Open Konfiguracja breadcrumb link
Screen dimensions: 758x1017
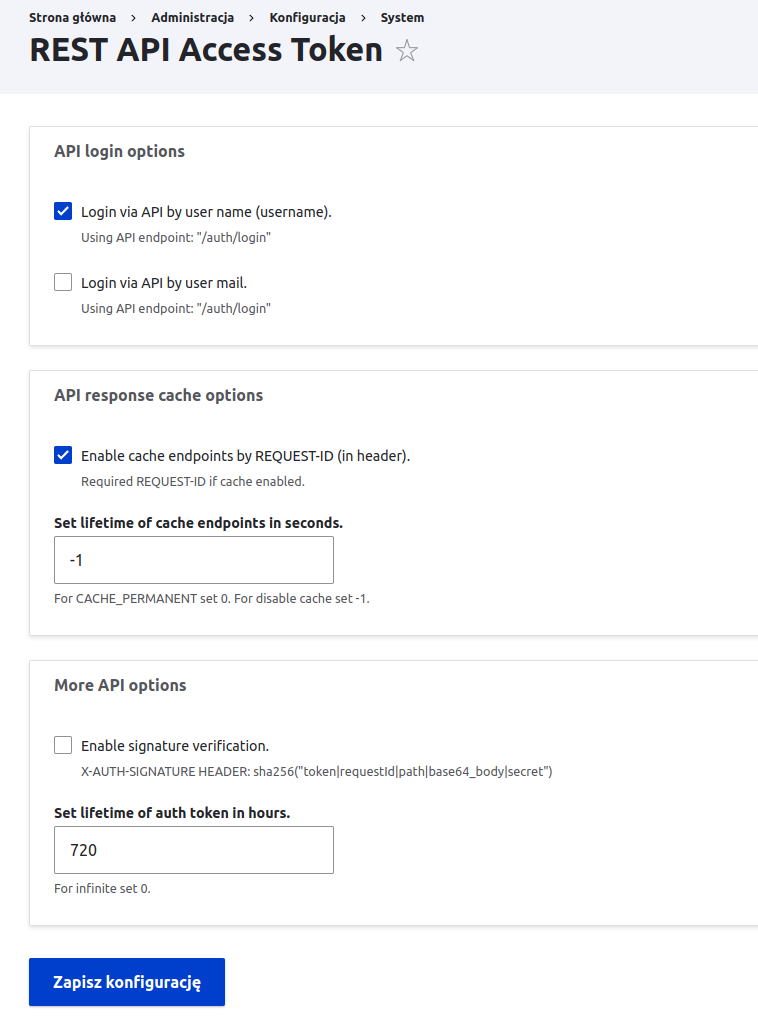tap(307, 18)
